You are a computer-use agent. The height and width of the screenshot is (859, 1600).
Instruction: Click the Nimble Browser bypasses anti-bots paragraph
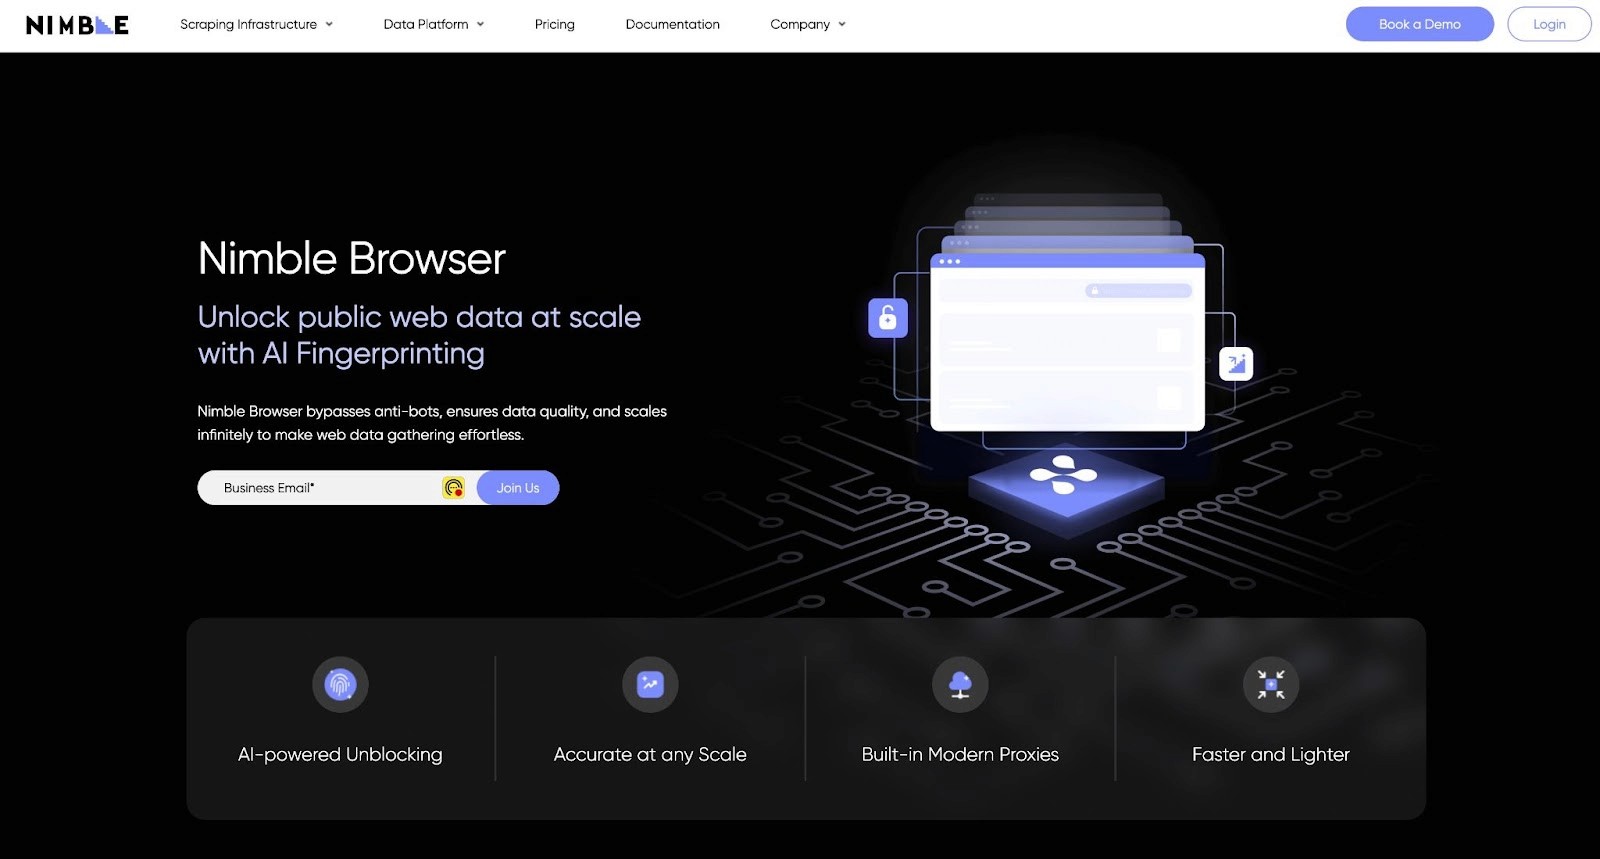[x=432, y=423]
